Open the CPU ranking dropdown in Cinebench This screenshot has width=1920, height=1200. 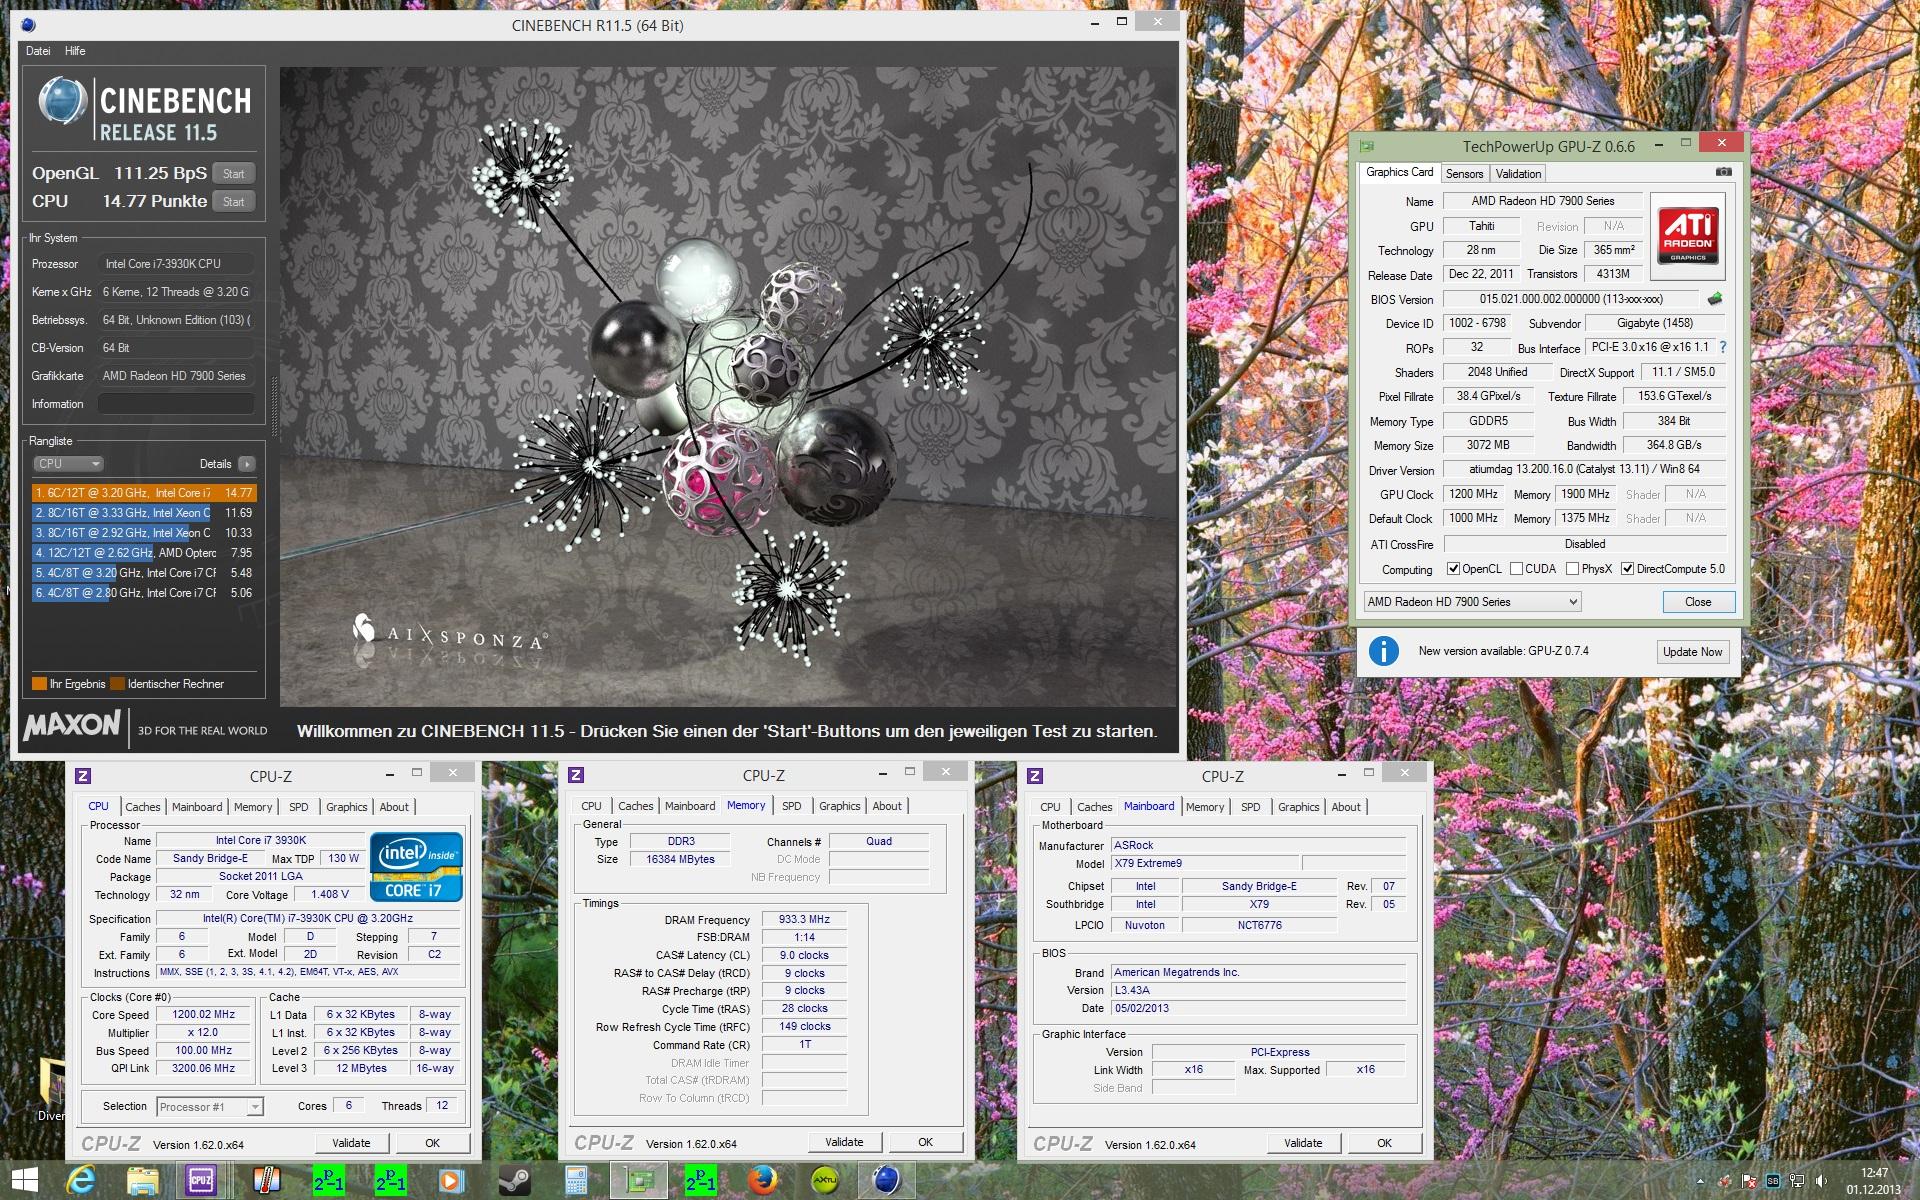(x=68, y=464)
